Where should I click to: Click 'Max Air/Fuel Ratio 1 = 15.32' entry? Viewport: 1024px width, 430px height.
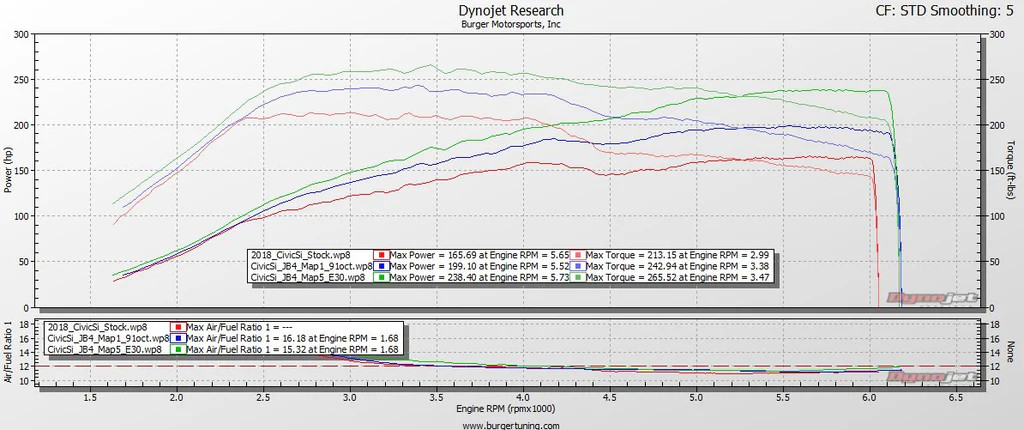coord(292,349)
